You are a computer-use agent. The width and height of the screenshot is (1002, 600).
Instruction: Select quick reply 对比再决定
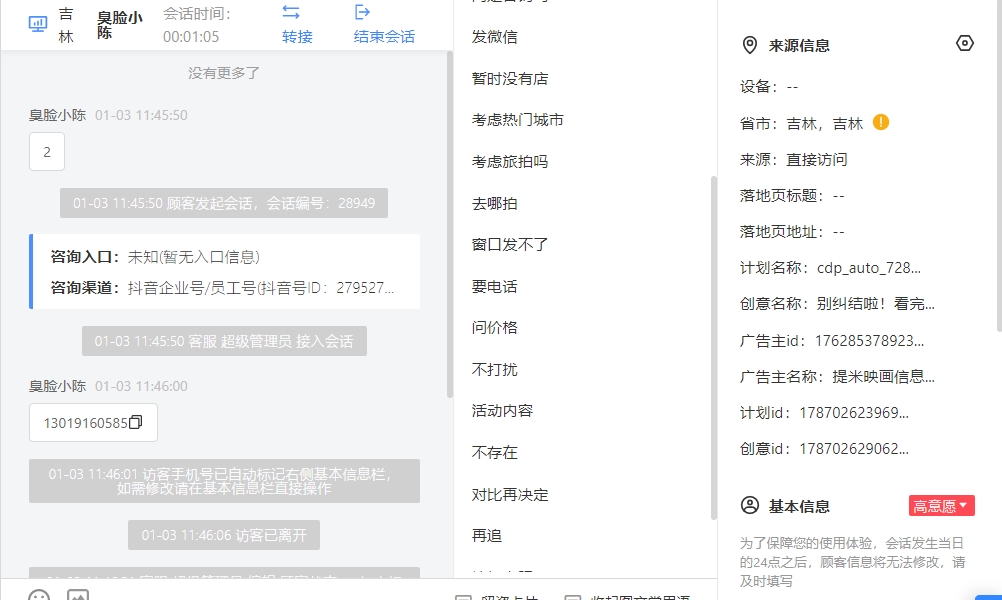click(510, 495)
